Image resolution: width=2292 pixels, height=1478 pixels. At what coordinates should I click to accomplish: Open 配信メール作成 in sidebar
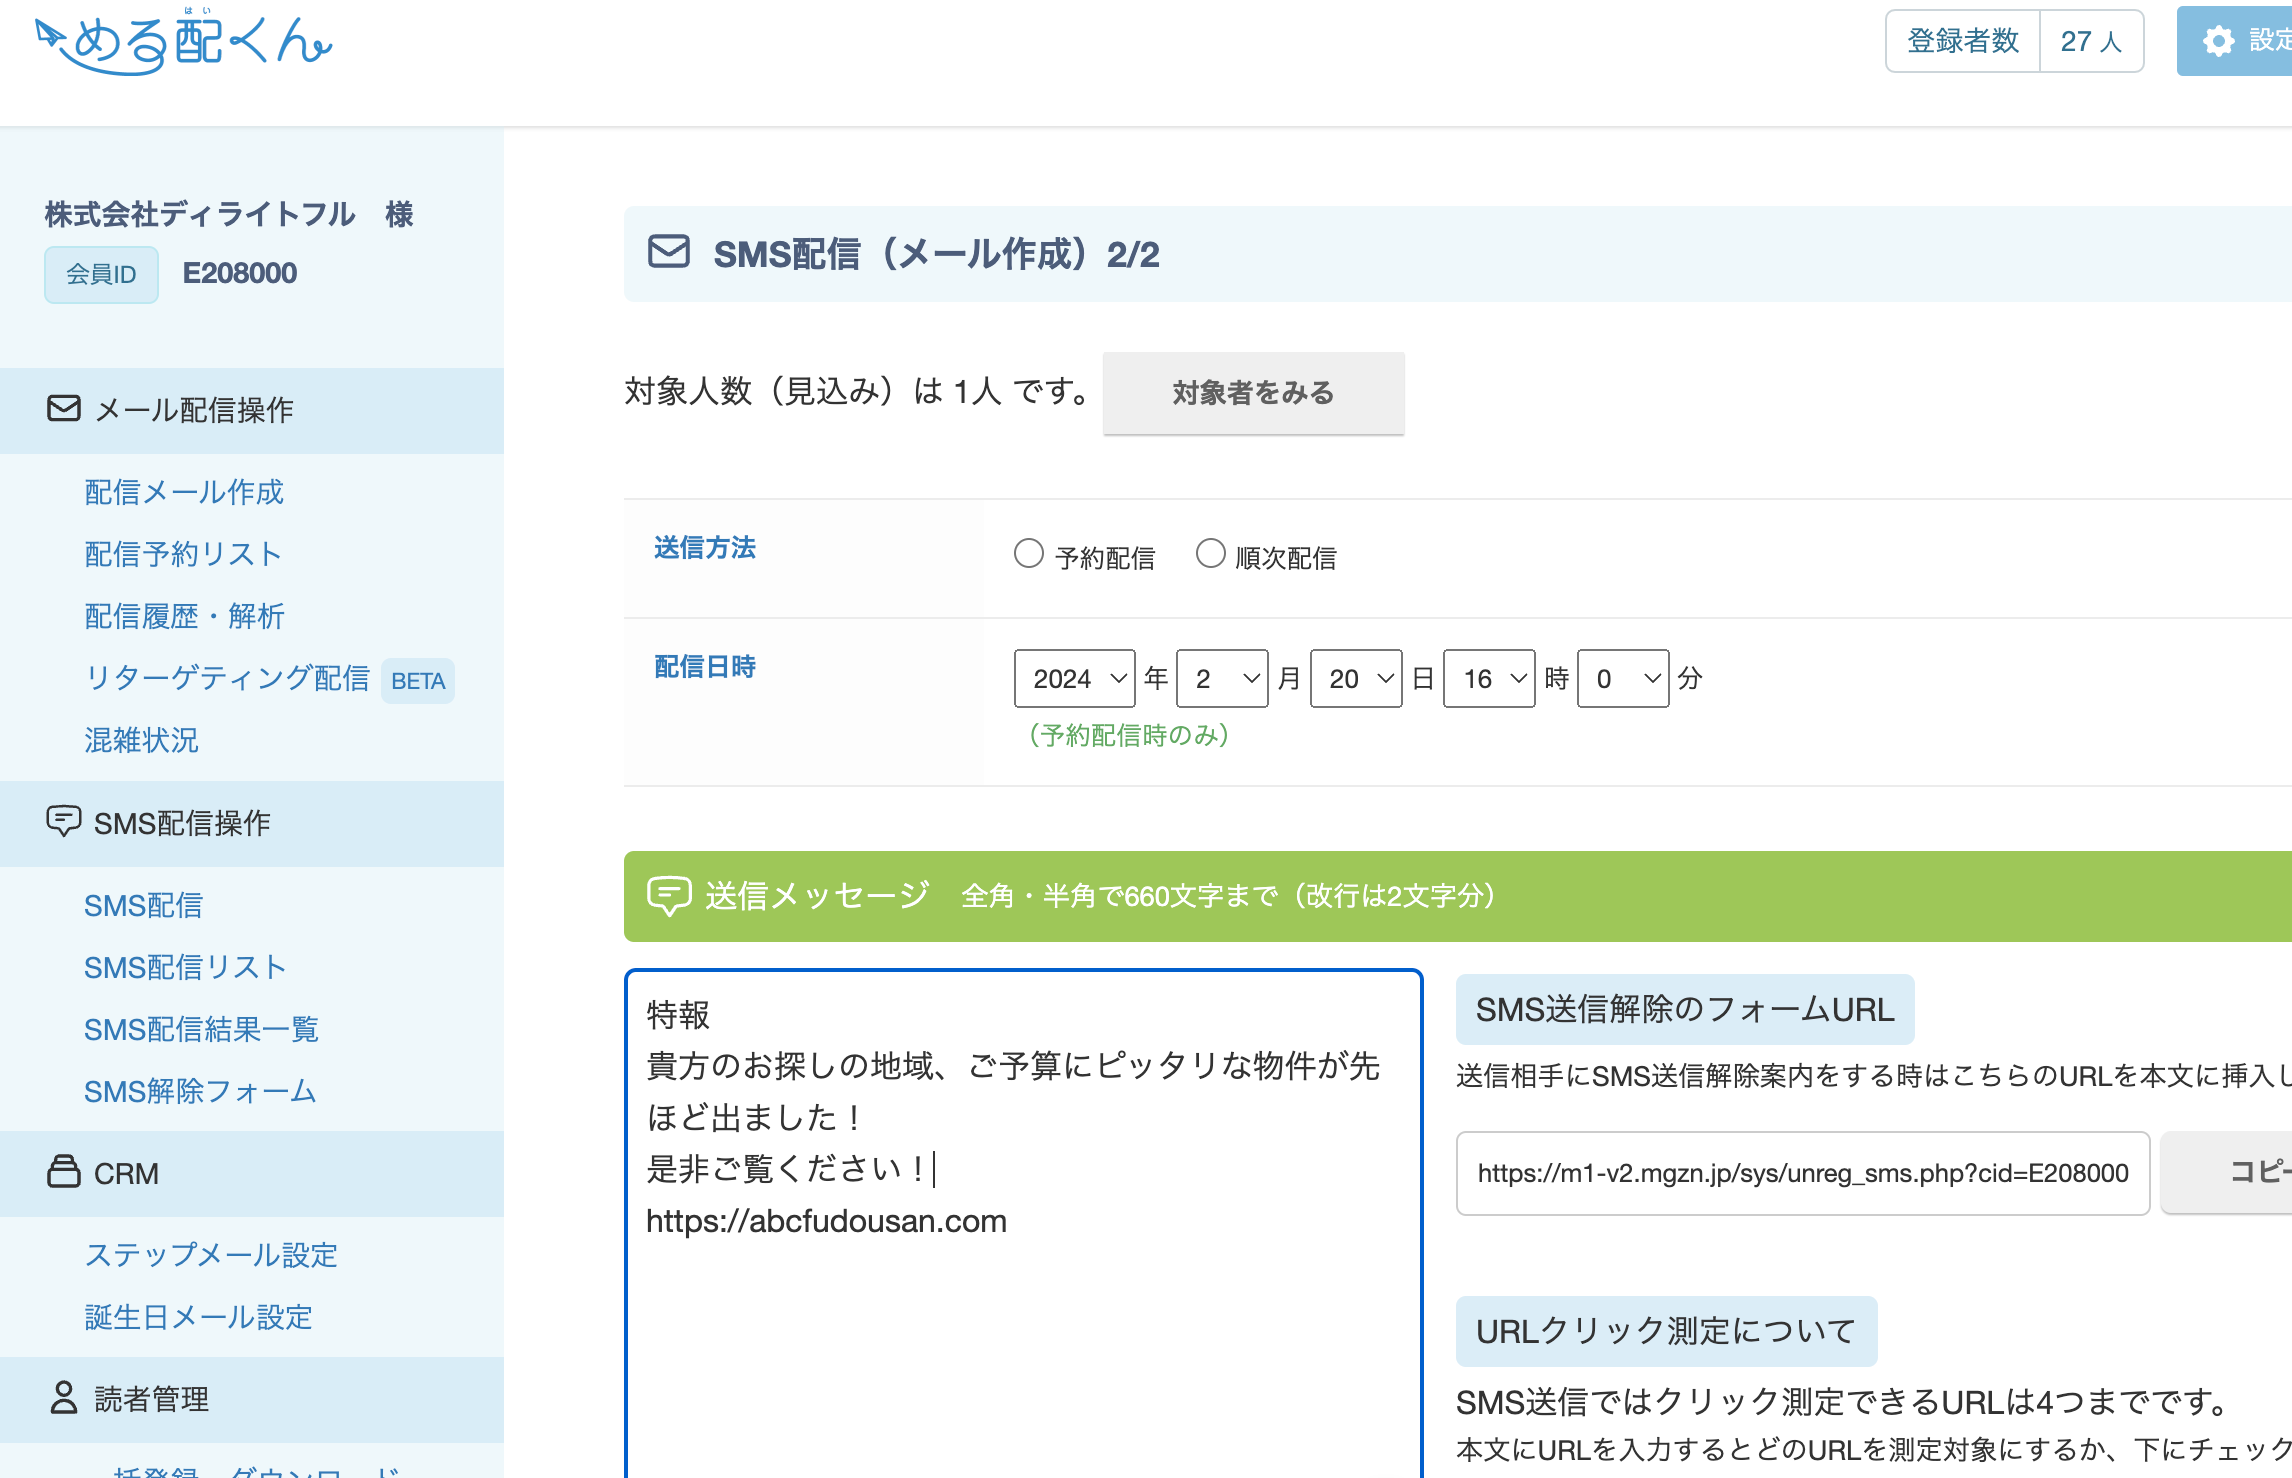click(184, 492)
